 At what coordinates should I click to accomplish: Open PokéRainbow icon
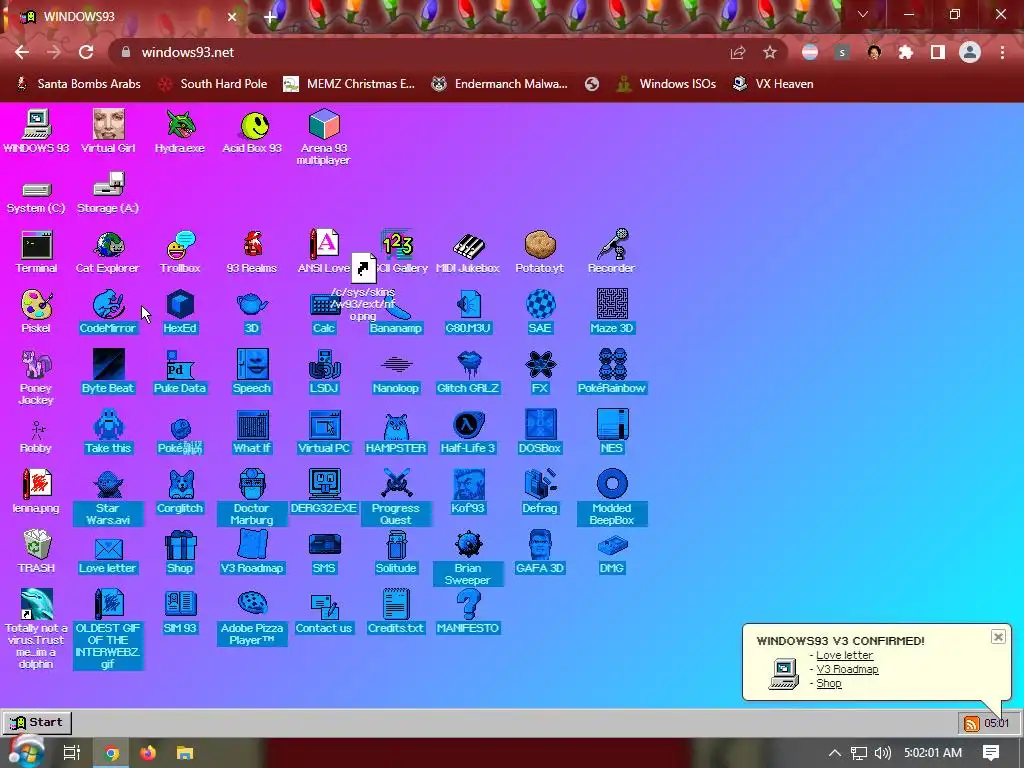tap(612, 372)
